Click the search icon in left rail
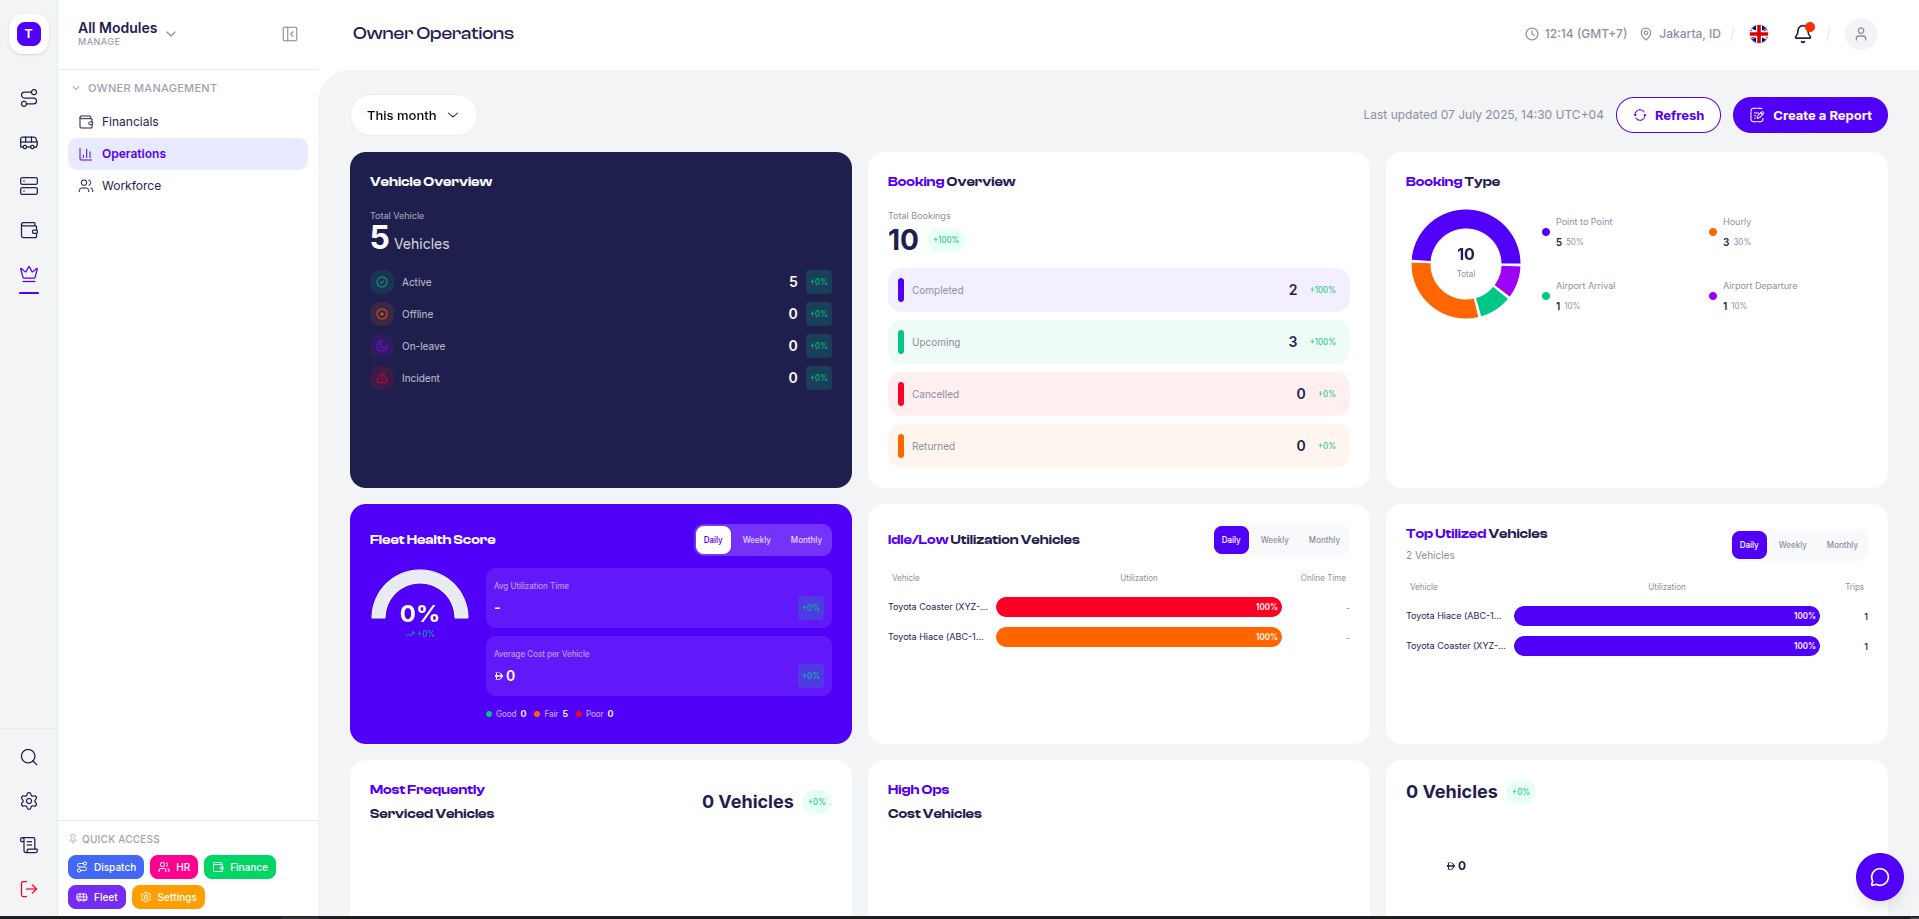 tap(29, 757)
